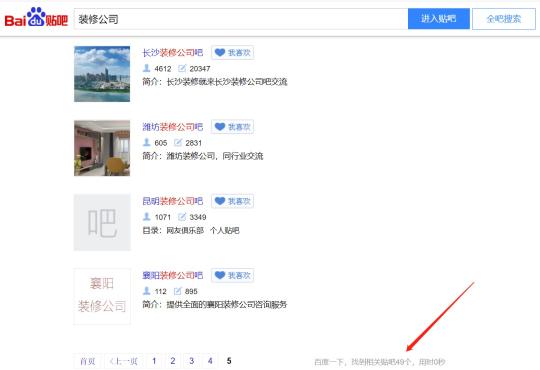Screen dimensions: 540x370
Task: Click the member icon beside 605
Action: (146, 142)
